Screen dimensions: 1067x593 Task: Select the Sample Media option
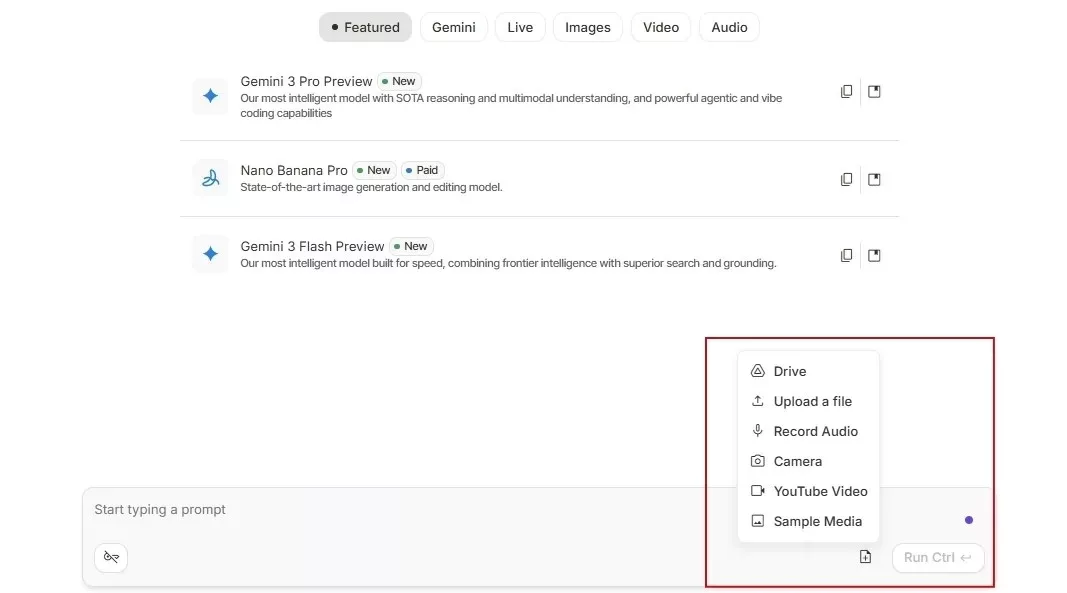(x=817, y=521)
